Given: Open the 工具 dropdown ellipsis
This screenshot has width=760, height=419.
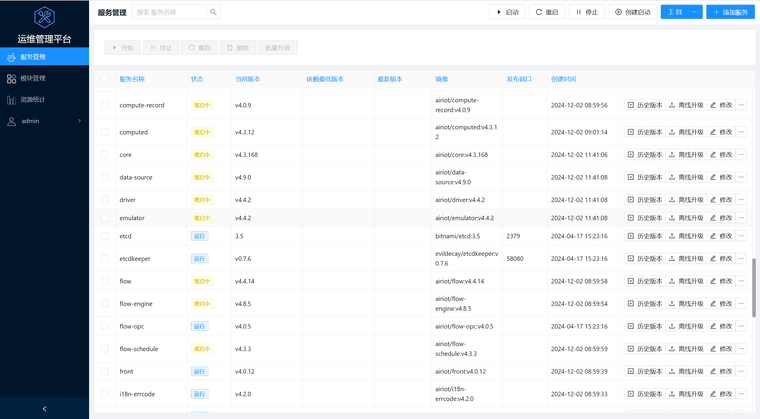Looking at the screenshot, I should click(x=695, y=12).
